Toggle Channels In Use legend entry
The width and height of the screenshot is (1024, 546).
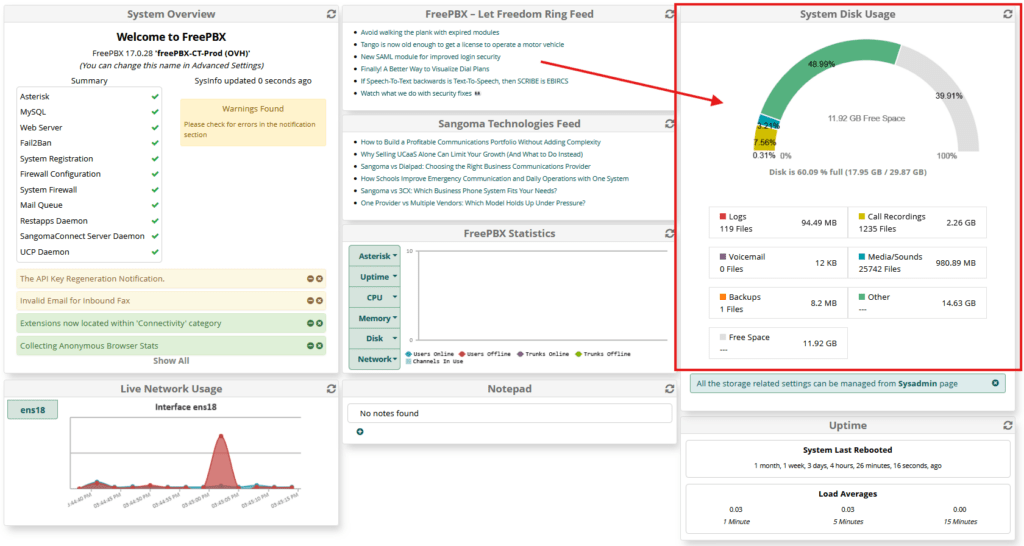point(434,361)
